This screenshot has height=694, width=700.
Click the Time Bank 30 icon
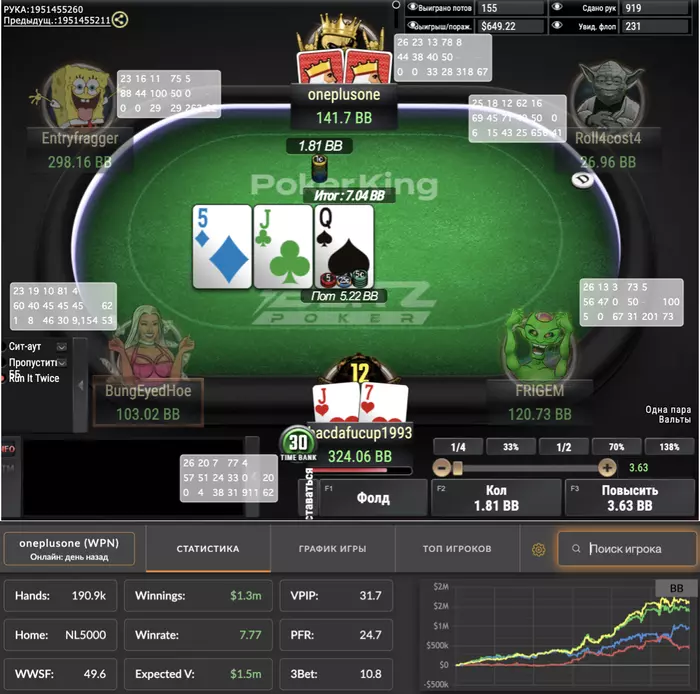tap(298, 444)
